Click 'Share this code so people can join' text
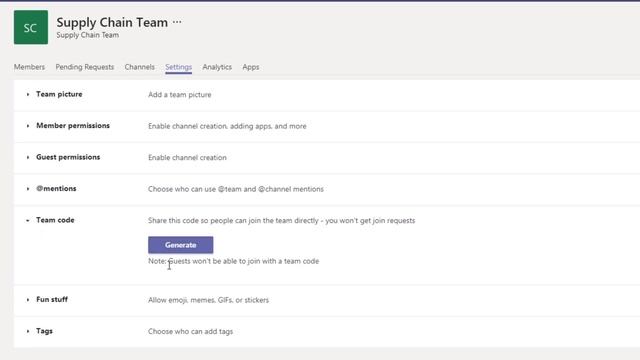640x360 pixels. pos(281,220)
